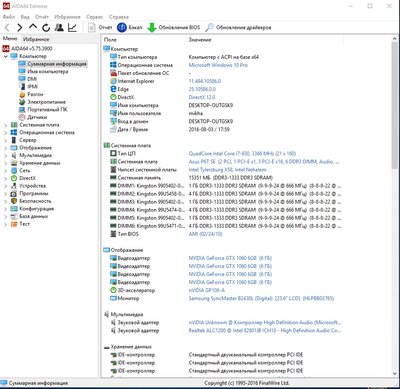
Task: Switch to the Меню tab
Action: pos(10,39)
